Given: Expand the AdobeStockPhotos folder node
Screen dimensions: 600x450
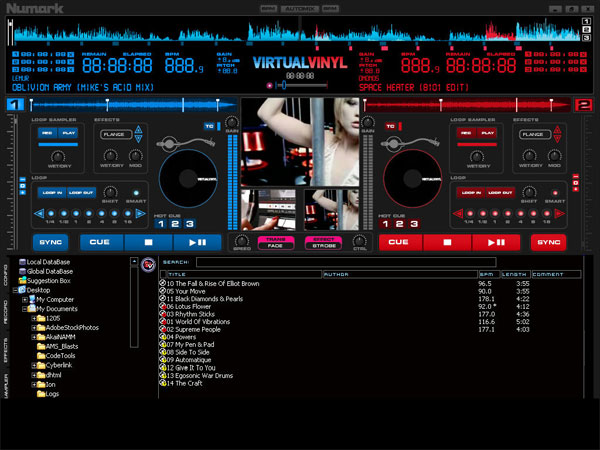Looking at the screenshot, I should (x=36, y=327).
